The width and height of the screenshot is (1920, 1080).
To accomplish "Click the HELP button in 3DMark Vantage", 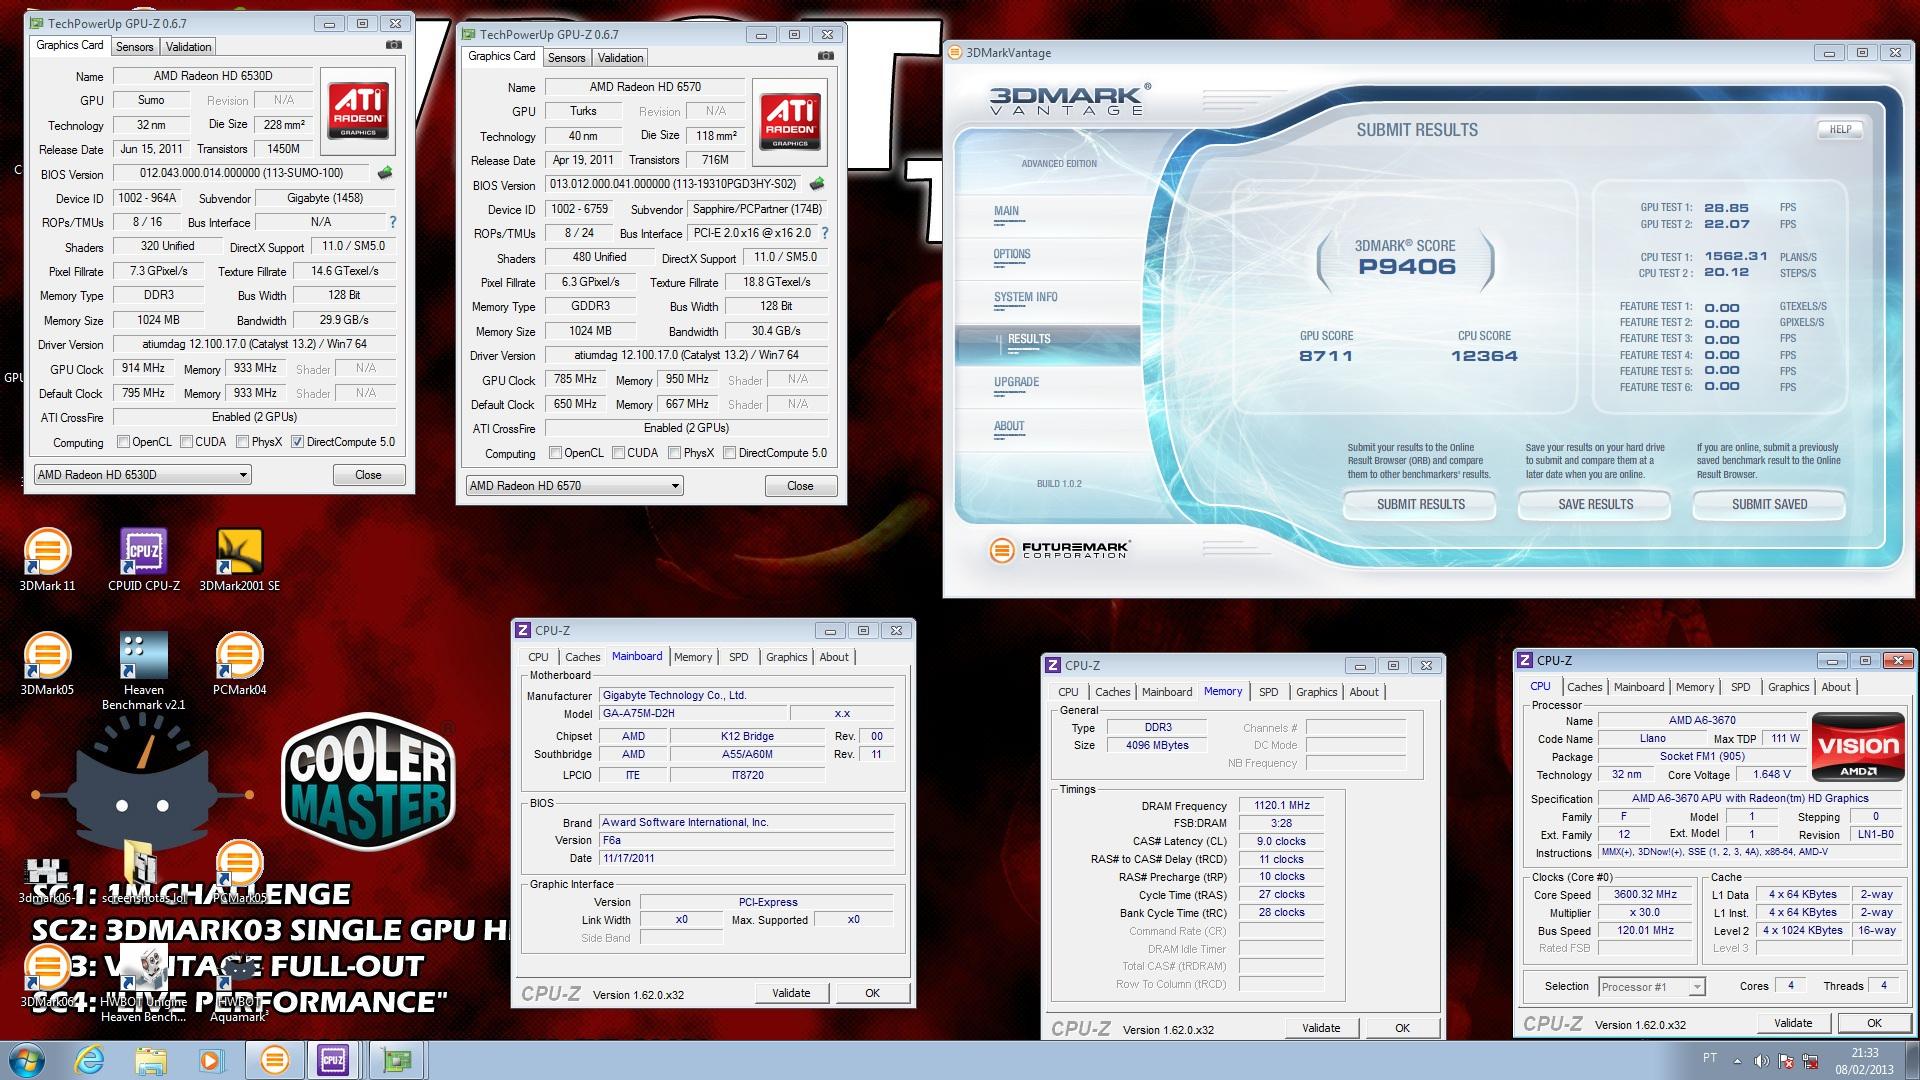I will [x=1840, y=129].
